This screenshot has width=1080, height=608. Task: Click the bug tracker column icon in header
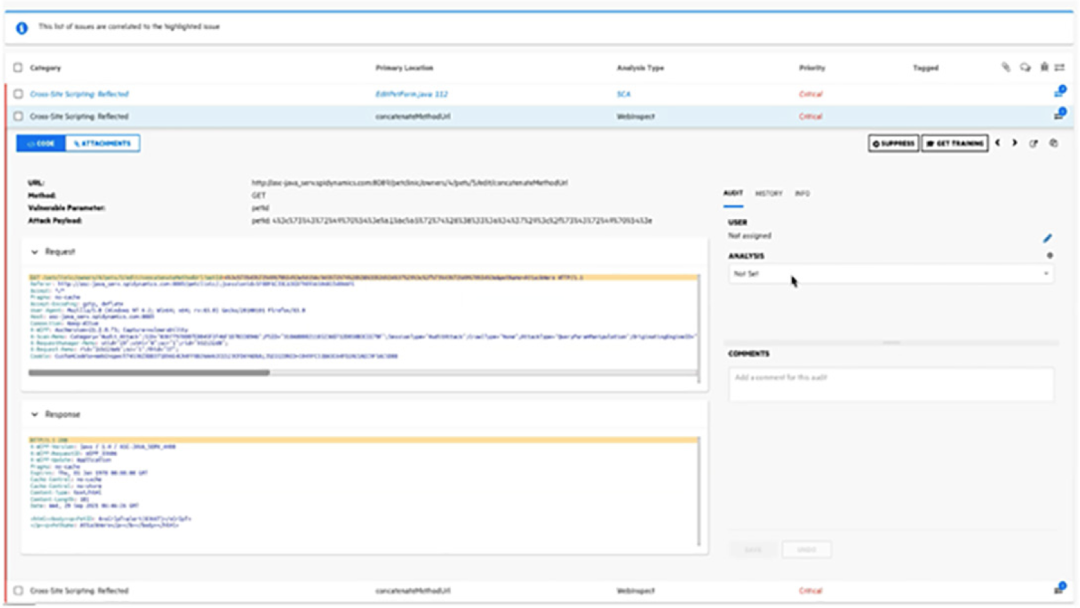1044,67
